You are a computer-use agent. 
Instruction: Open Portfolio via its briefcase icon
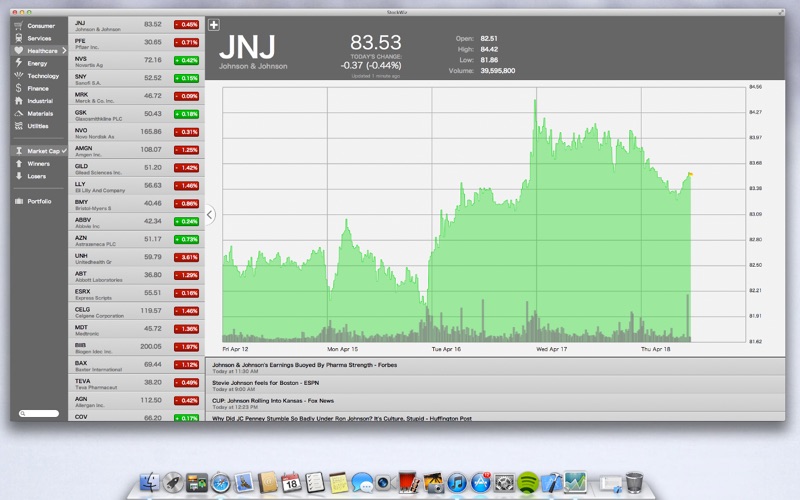click(x=19, y=201)
